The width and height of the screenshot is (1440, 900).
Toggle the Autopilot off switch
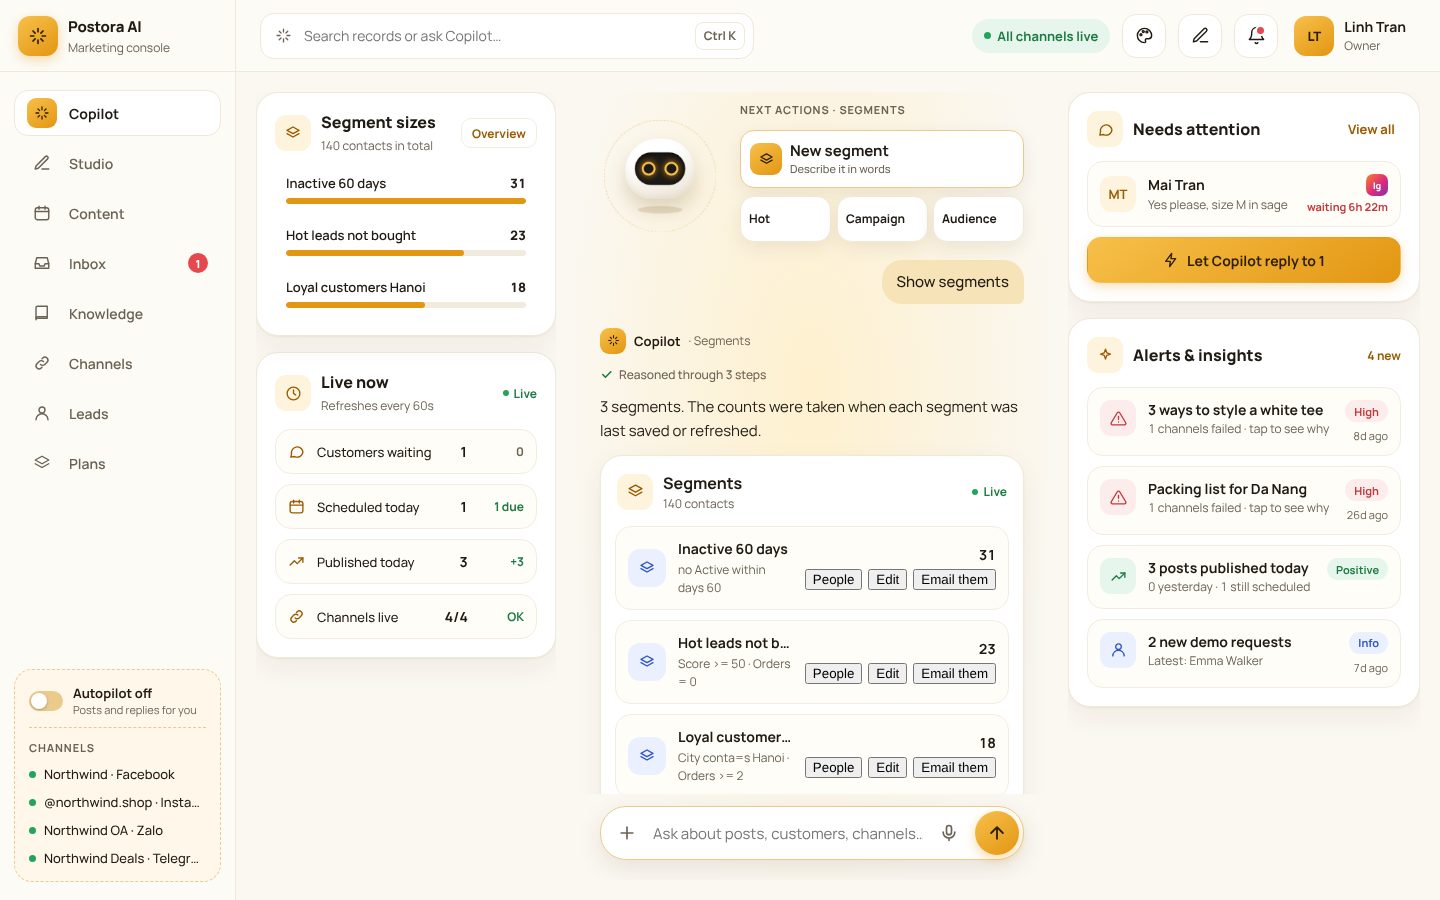pos(46,701)
